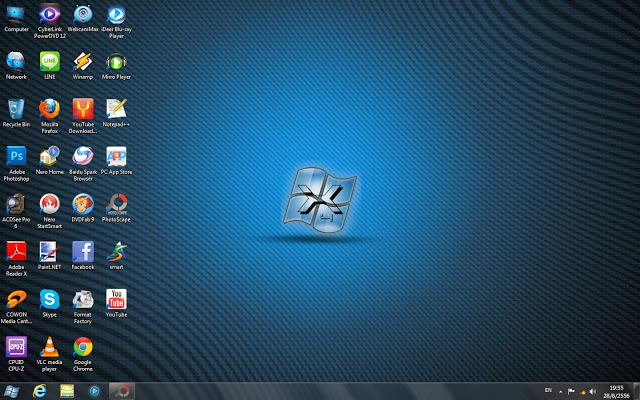Open the EN language bar indicator
This screenshot has width=640, height=400.
(548, 391)
